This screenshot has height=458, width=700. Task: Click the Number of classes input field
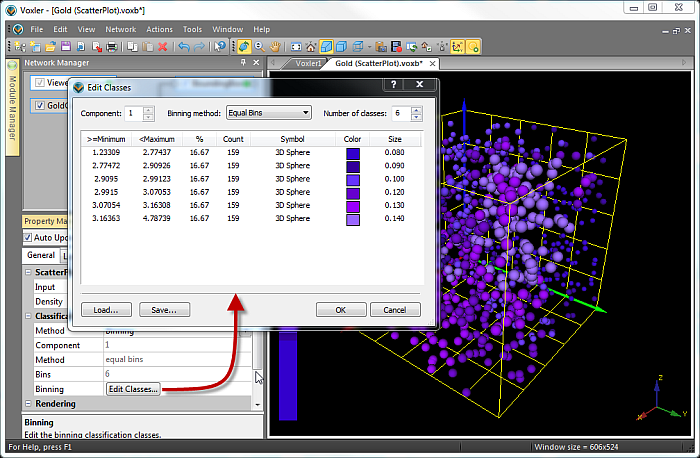point(401,113)
